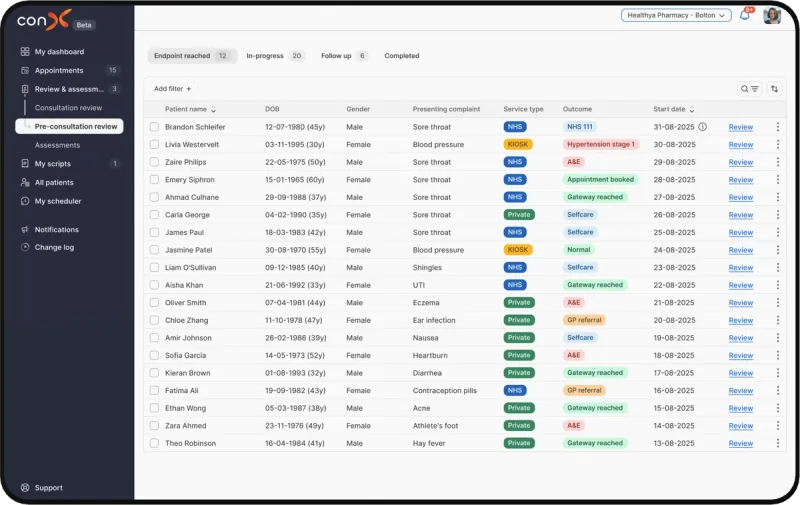Check the box for Zara Ahmed
Viewport: 800px width, 505px height.
(154, 425)
